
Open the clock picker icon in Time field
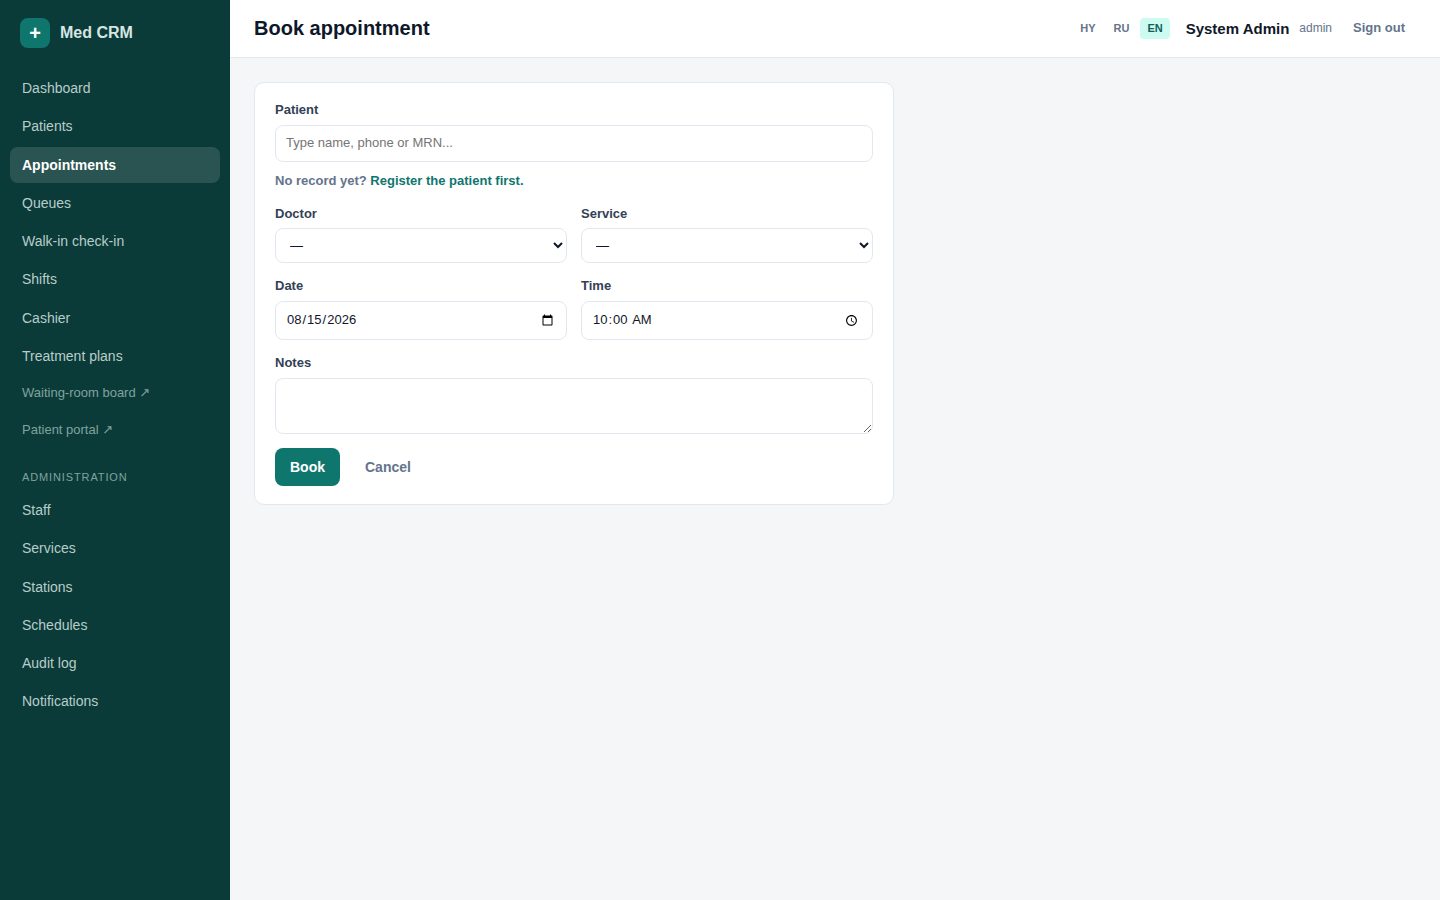pyautogui.click(x=851, y=320)
